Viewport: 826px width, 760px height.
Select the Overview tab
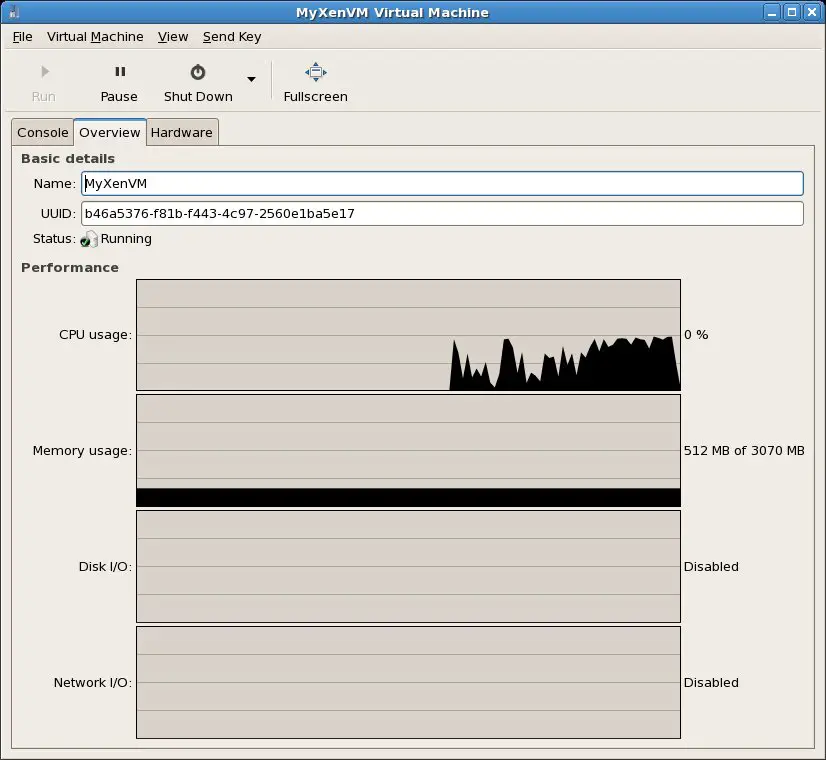pyautogui.click(x=109, y=131)
